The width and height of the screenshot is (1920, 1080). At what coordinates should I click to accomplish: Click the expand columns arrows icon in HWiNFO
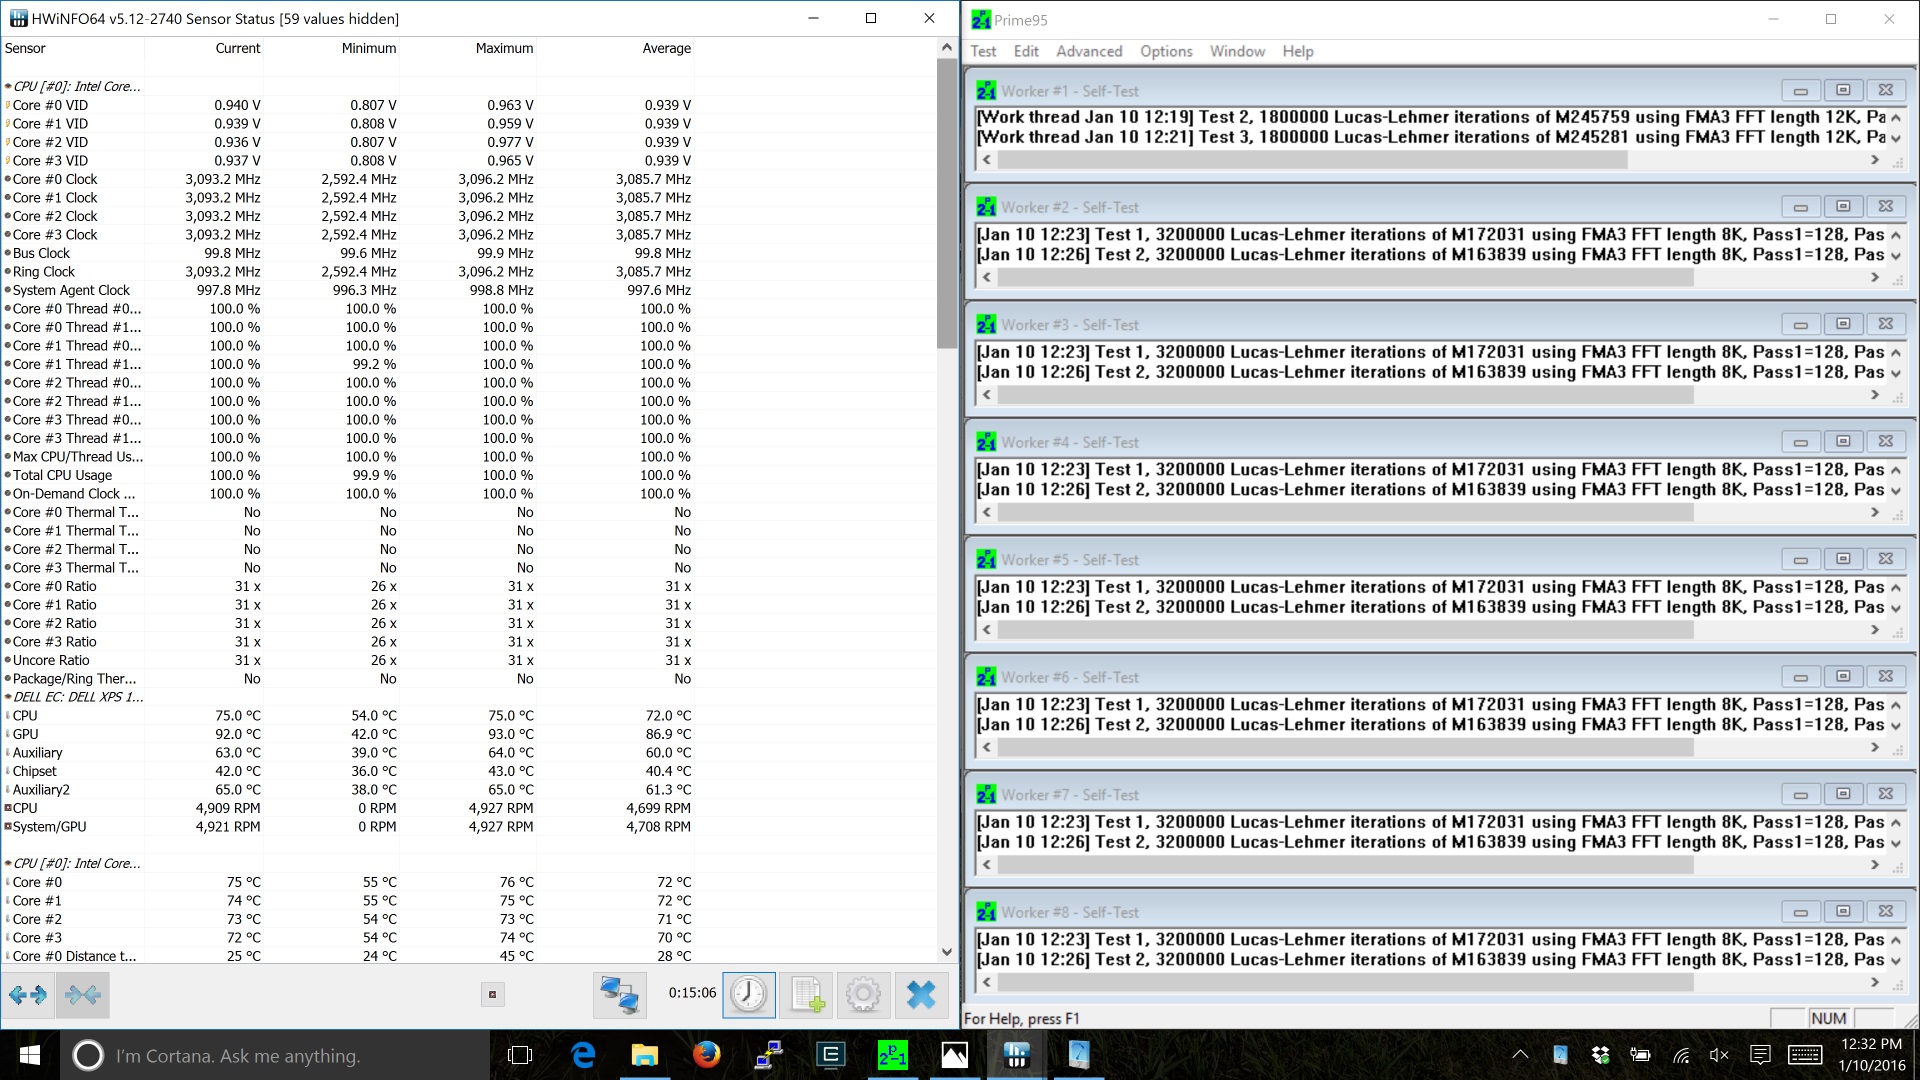click(x=27, y=994)
